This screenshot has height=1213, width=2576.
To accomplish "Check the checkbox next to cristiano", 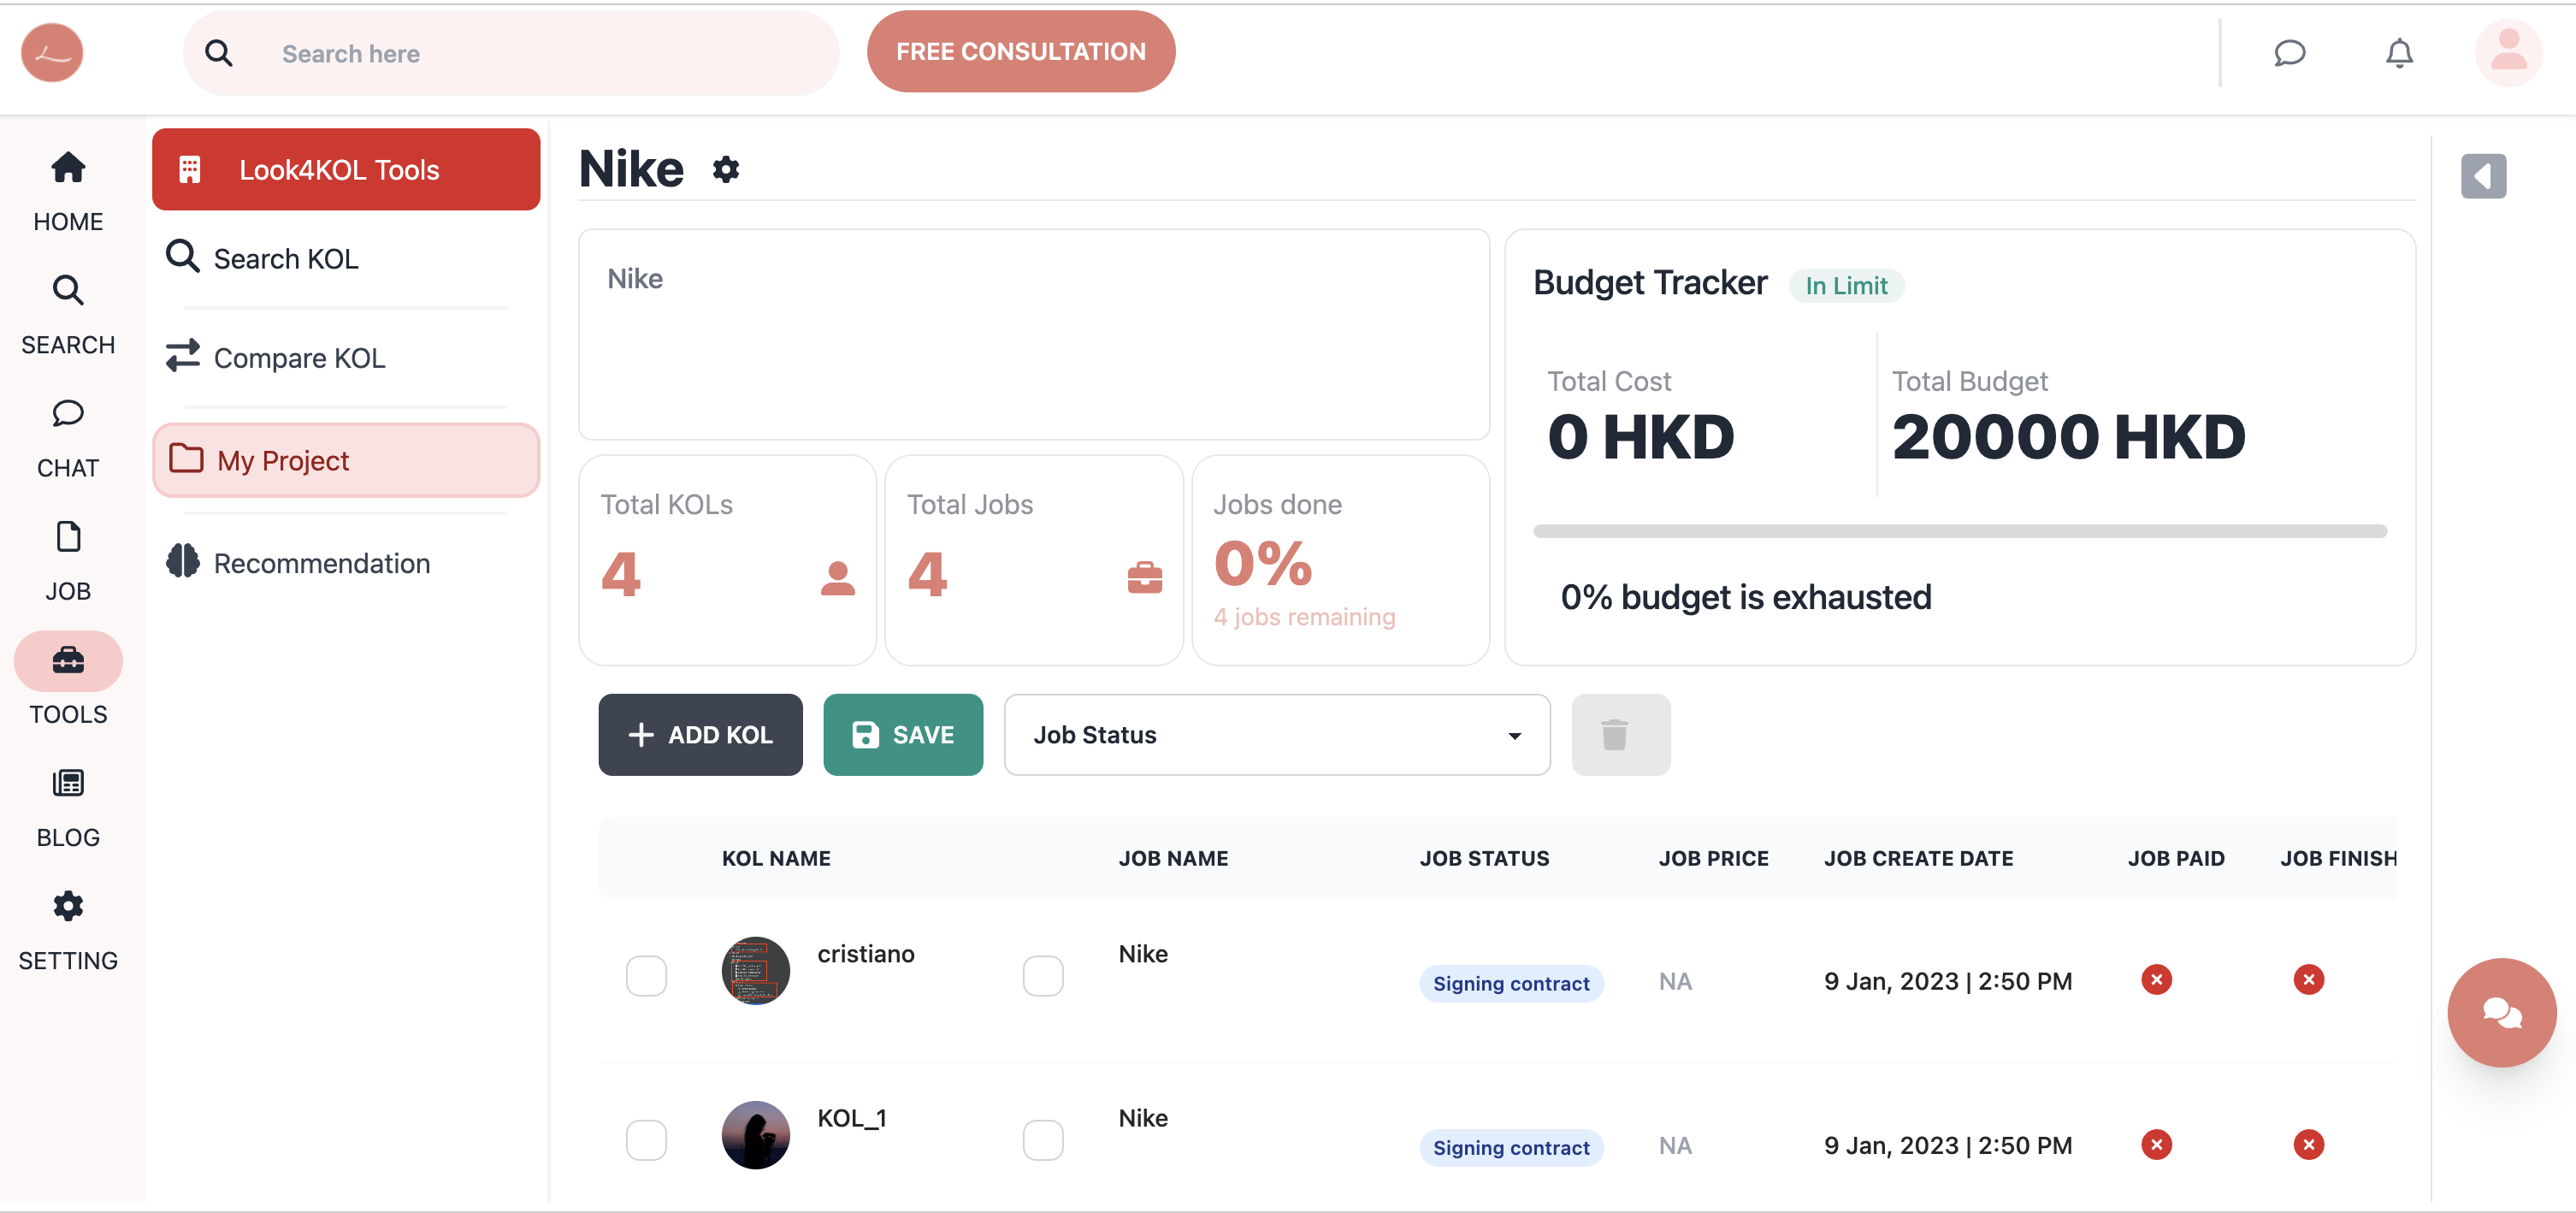I will (647, 975).
